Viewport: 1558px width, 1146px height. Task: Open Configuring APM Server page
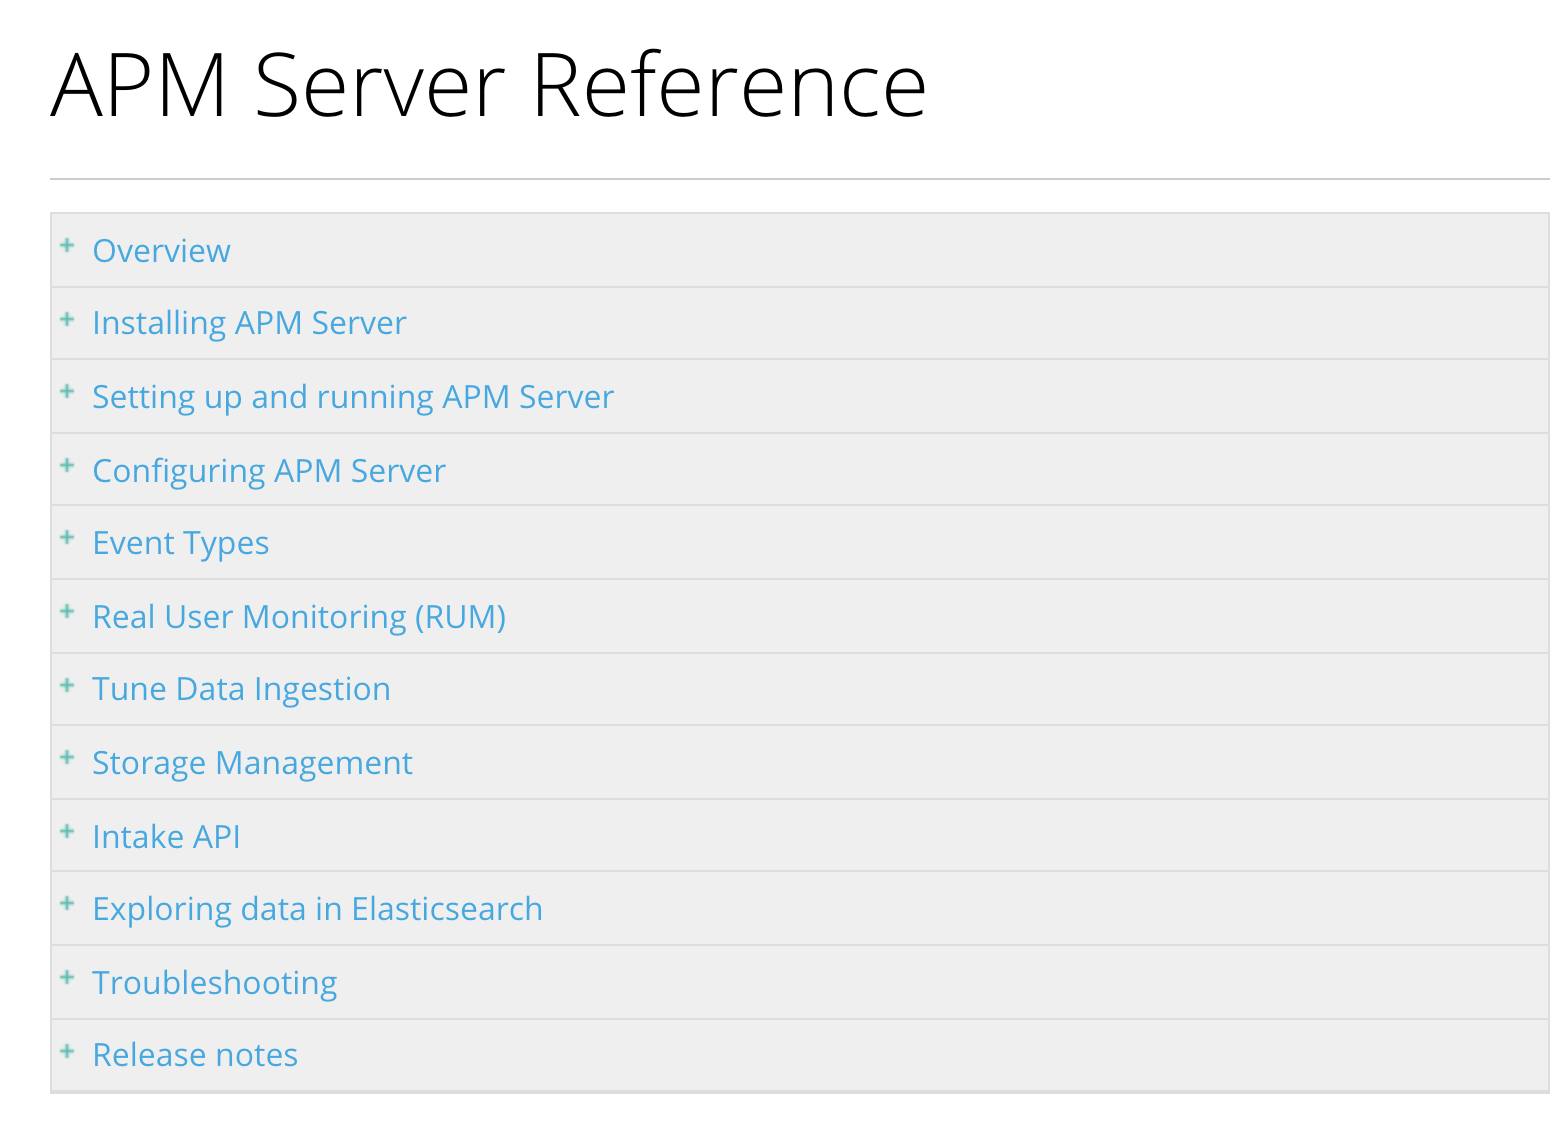tap(269, 471)
